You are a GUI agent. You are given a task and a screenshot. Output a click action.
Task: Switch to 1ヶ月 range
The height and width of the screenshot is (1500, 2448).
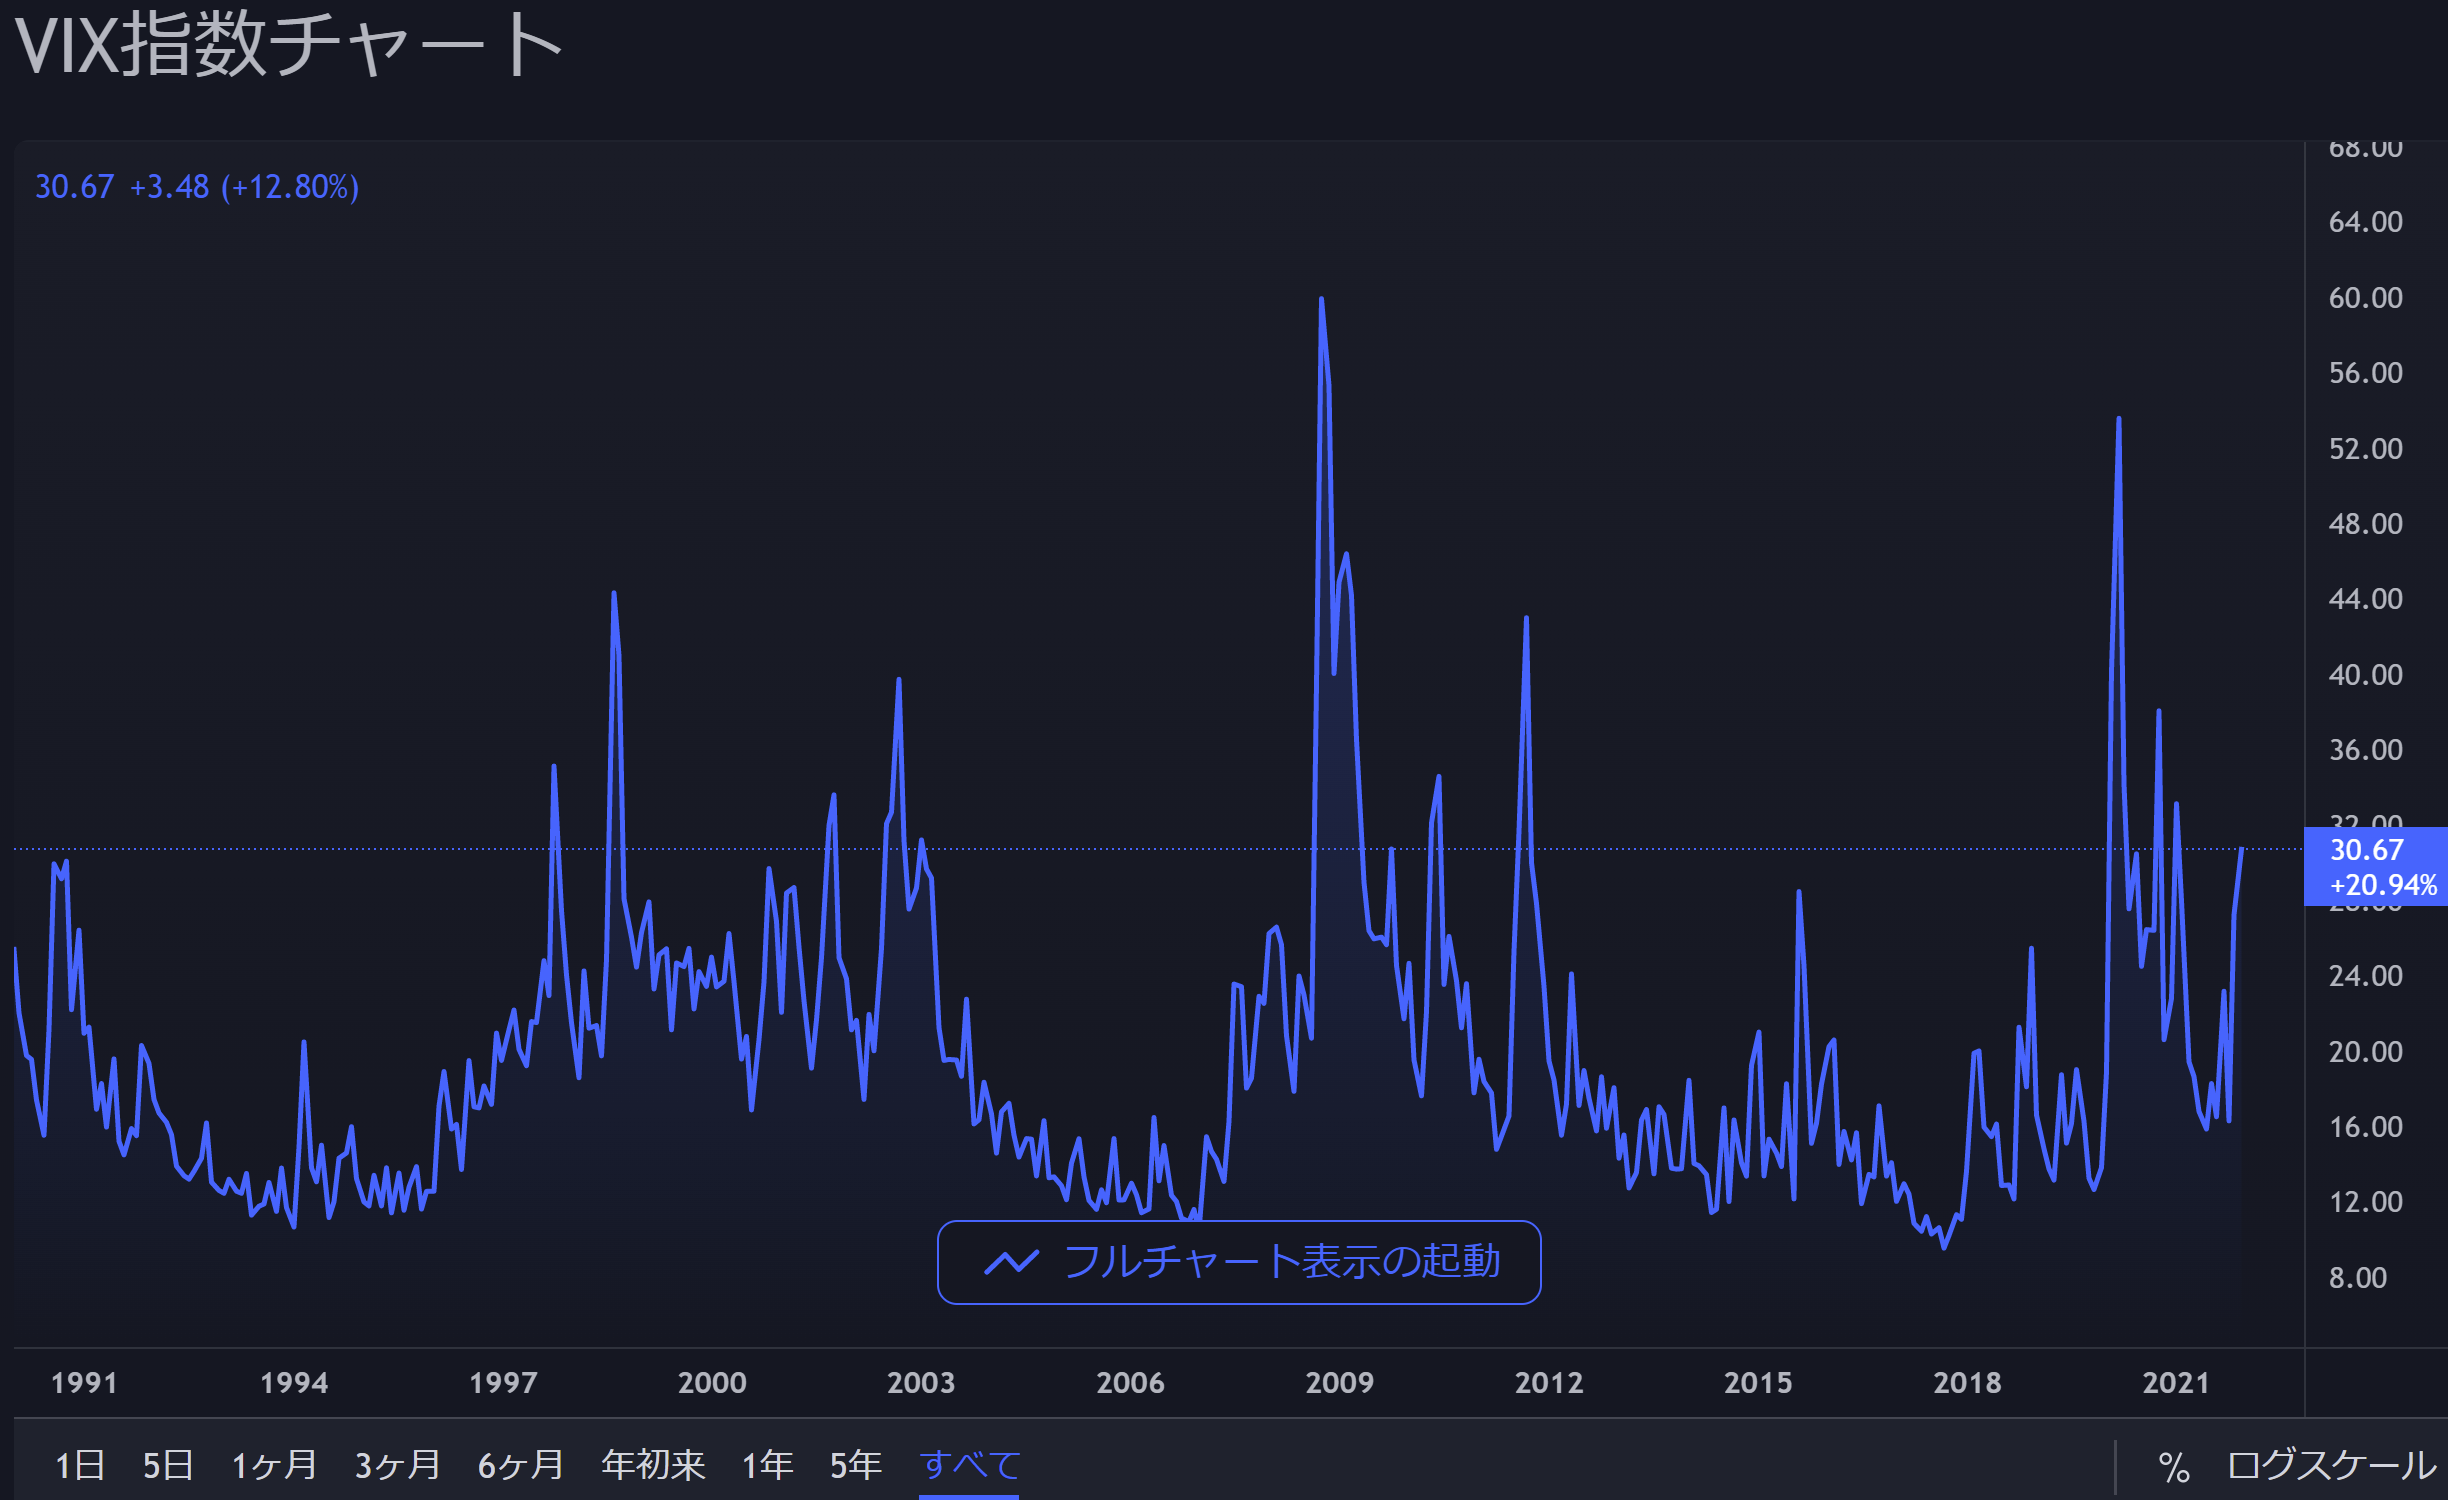pos(274,1465)
